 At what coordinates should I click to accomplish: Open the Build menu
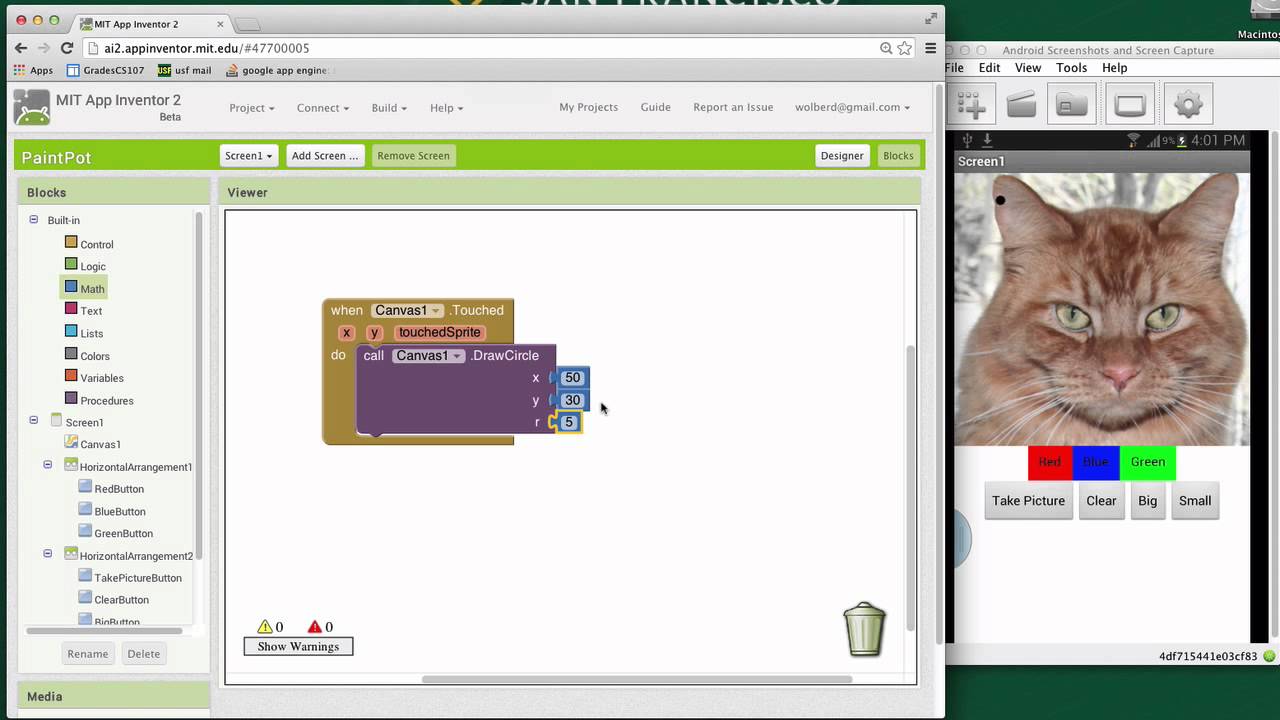coord(389,108)
